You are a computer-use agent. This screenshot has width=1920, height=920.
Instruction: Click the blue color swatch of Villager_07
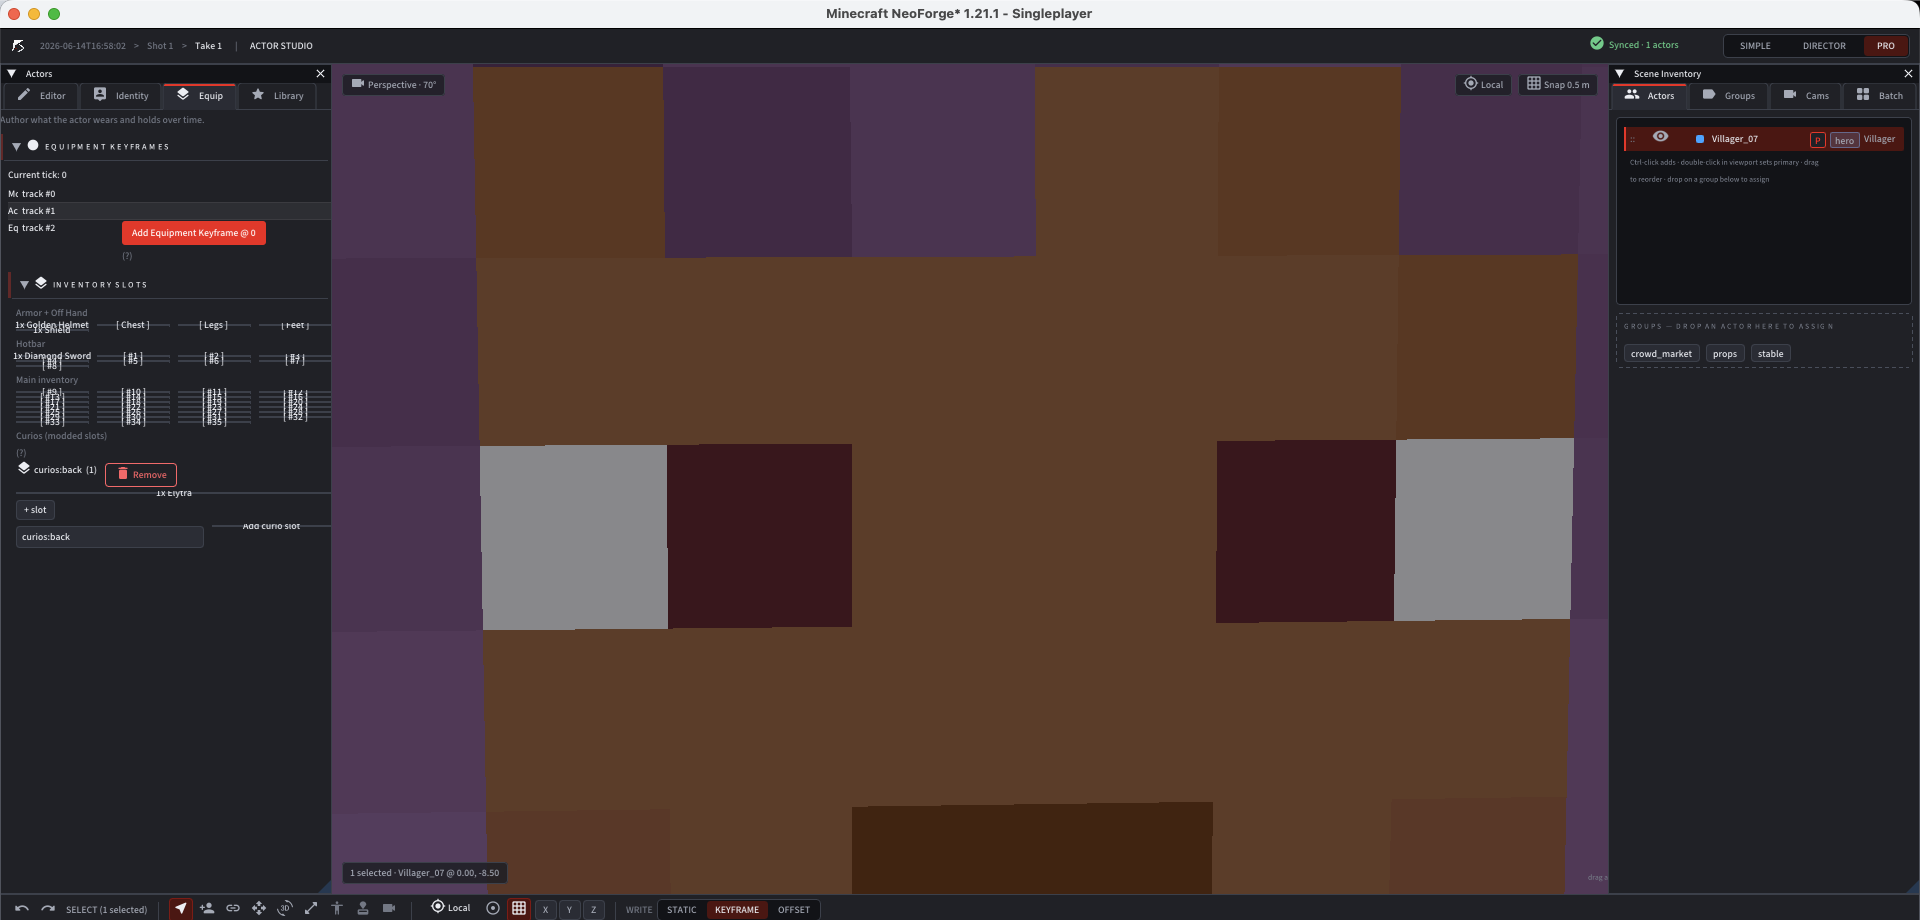[x=1700, y=139]
